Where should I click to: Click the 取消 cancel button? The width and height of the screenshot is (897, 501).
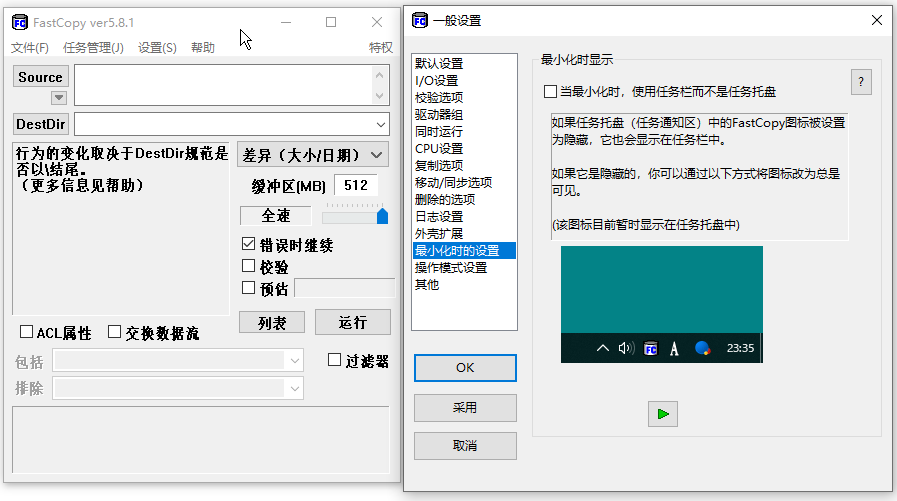click(x=465, y=446)
